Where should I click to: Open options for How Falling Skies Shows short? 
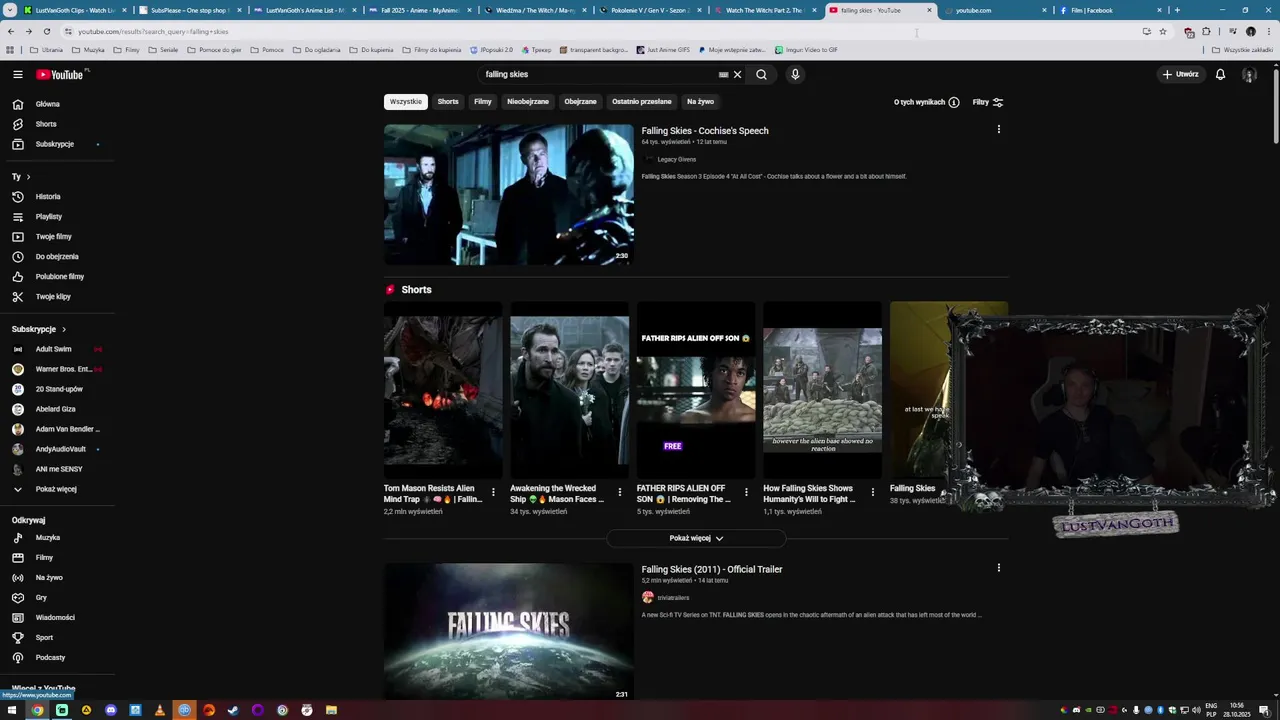pyautogui.click(x=872, y=492)
